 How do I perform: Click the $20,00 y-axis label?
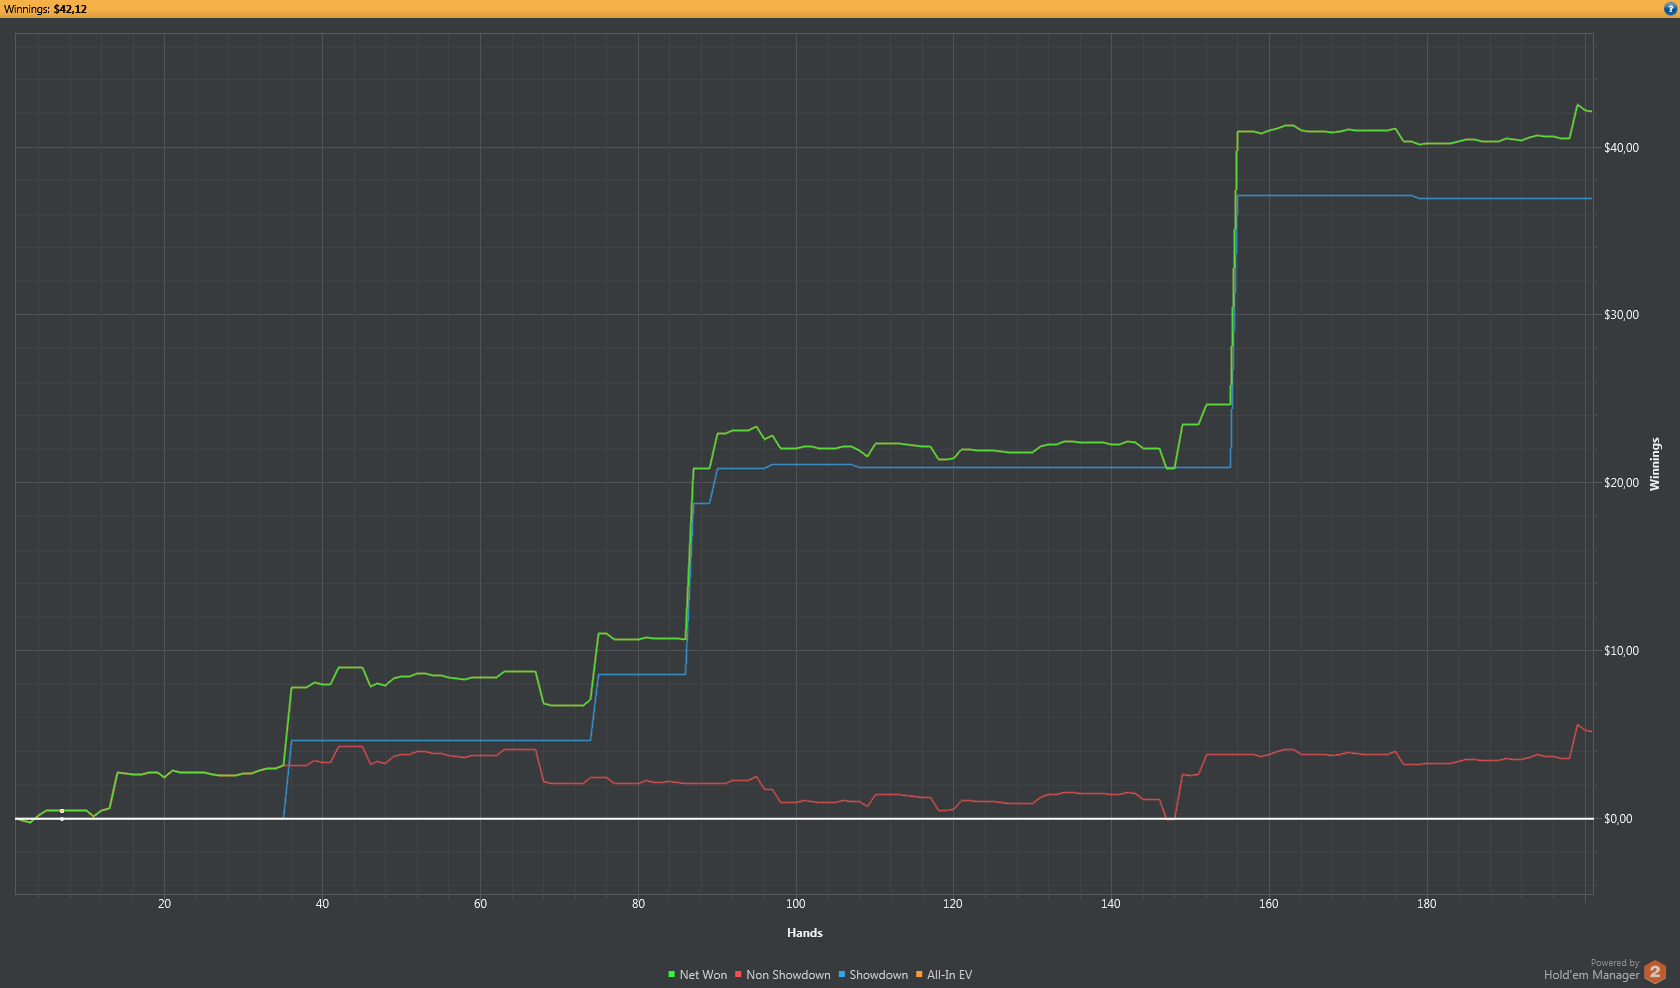point(1621,483)
